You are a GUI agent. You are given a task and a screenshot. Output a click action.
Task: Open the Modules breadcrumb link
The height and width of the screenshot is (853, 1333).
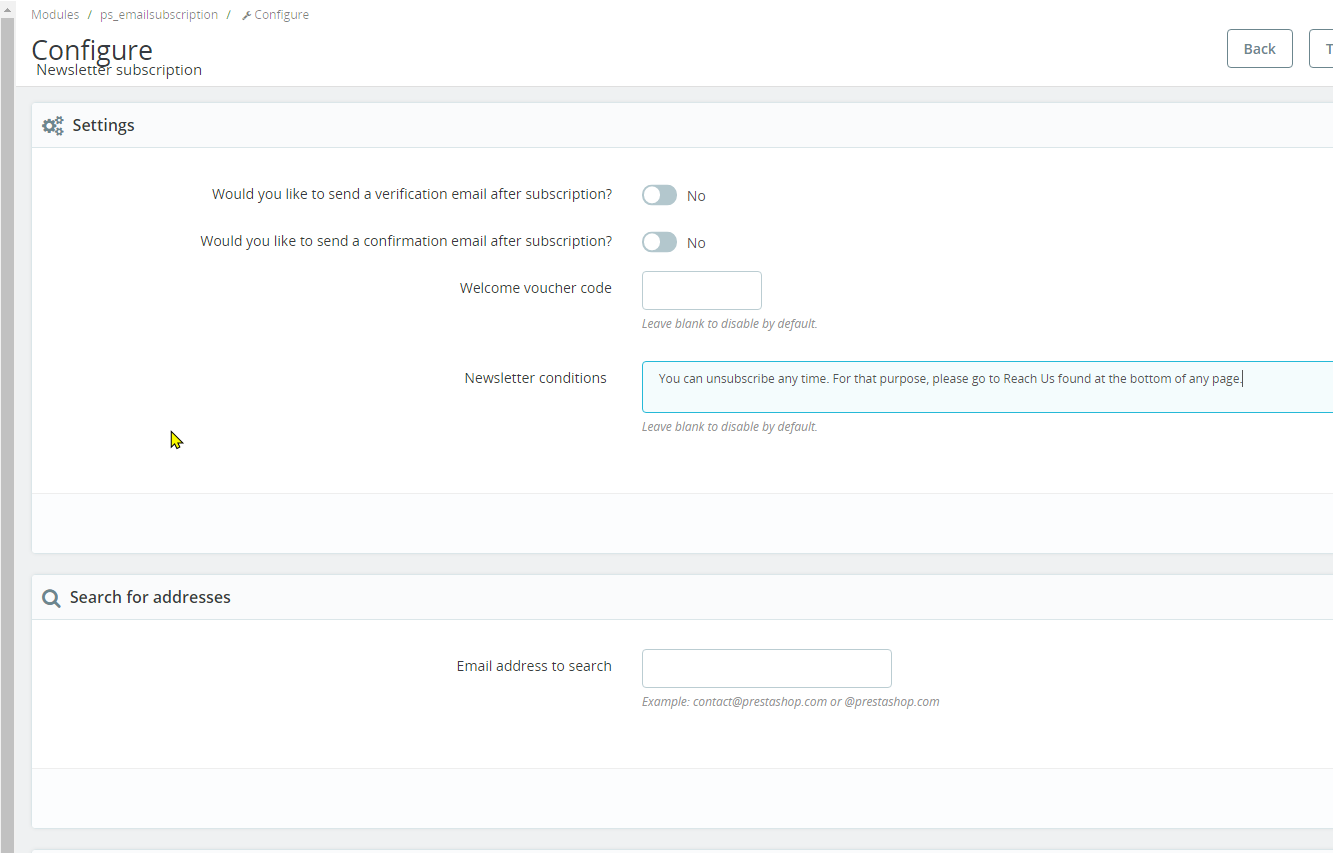[55, 15]
